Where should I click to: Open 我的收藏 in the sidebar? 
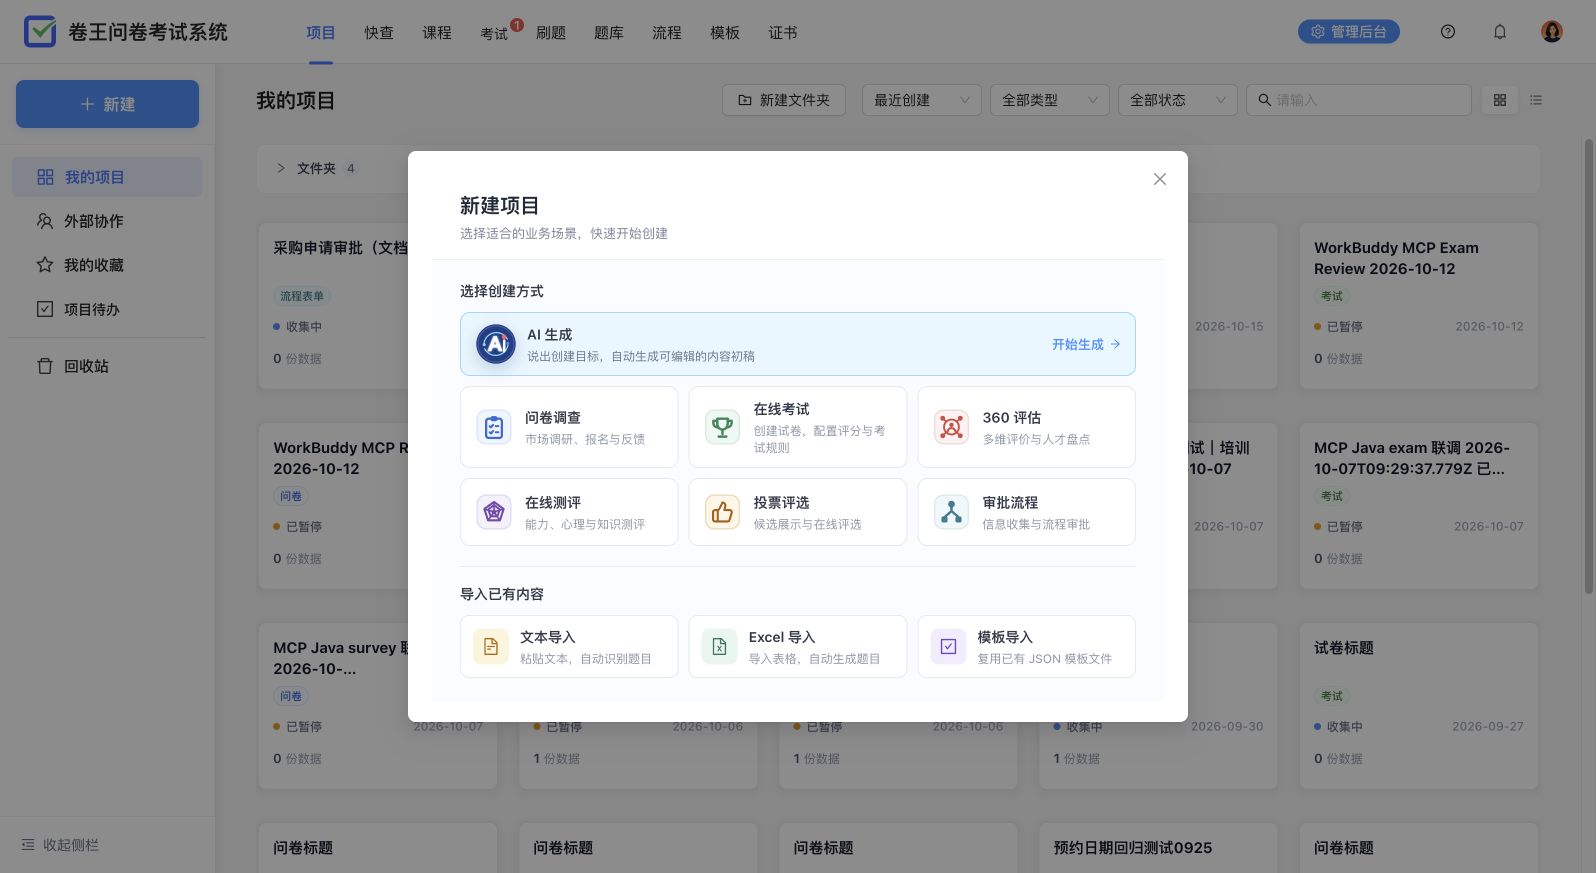pyautogui.click(x=107, y=265)
